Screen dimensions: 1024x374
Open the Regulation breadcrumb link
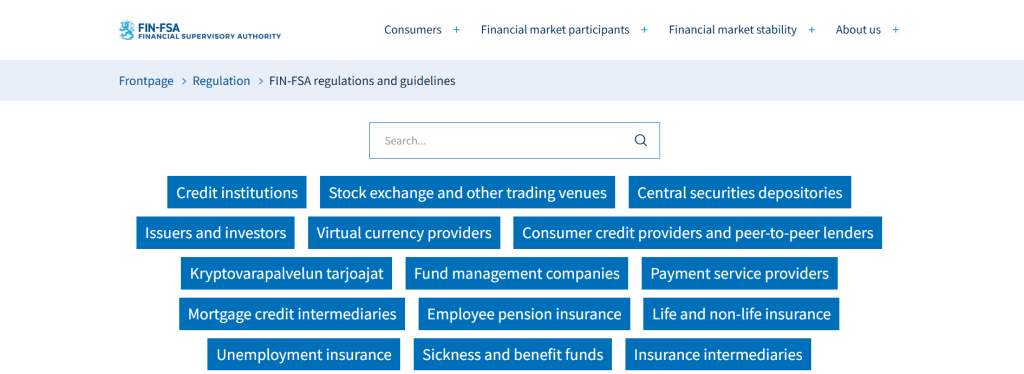[221, 81]
